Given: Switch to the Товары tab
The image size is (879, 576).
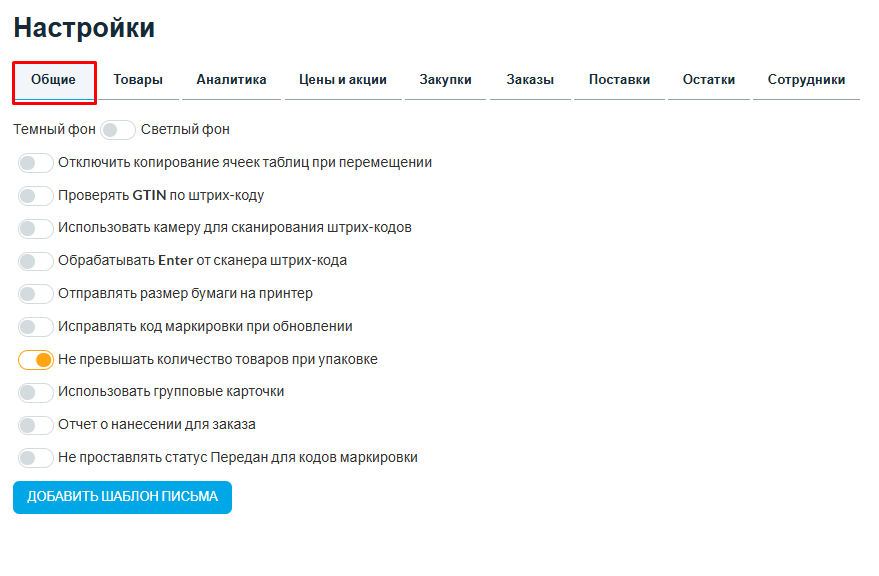Looking at the screenshot, I should pos(138,80).
